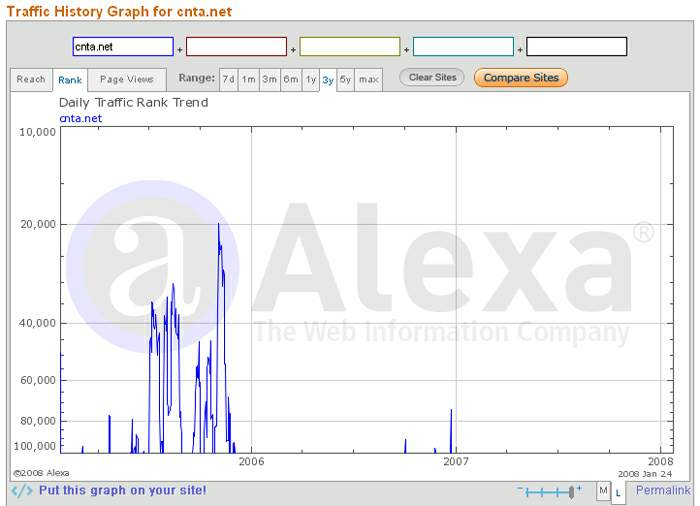Click the Compare Sites button

[521, 78]
